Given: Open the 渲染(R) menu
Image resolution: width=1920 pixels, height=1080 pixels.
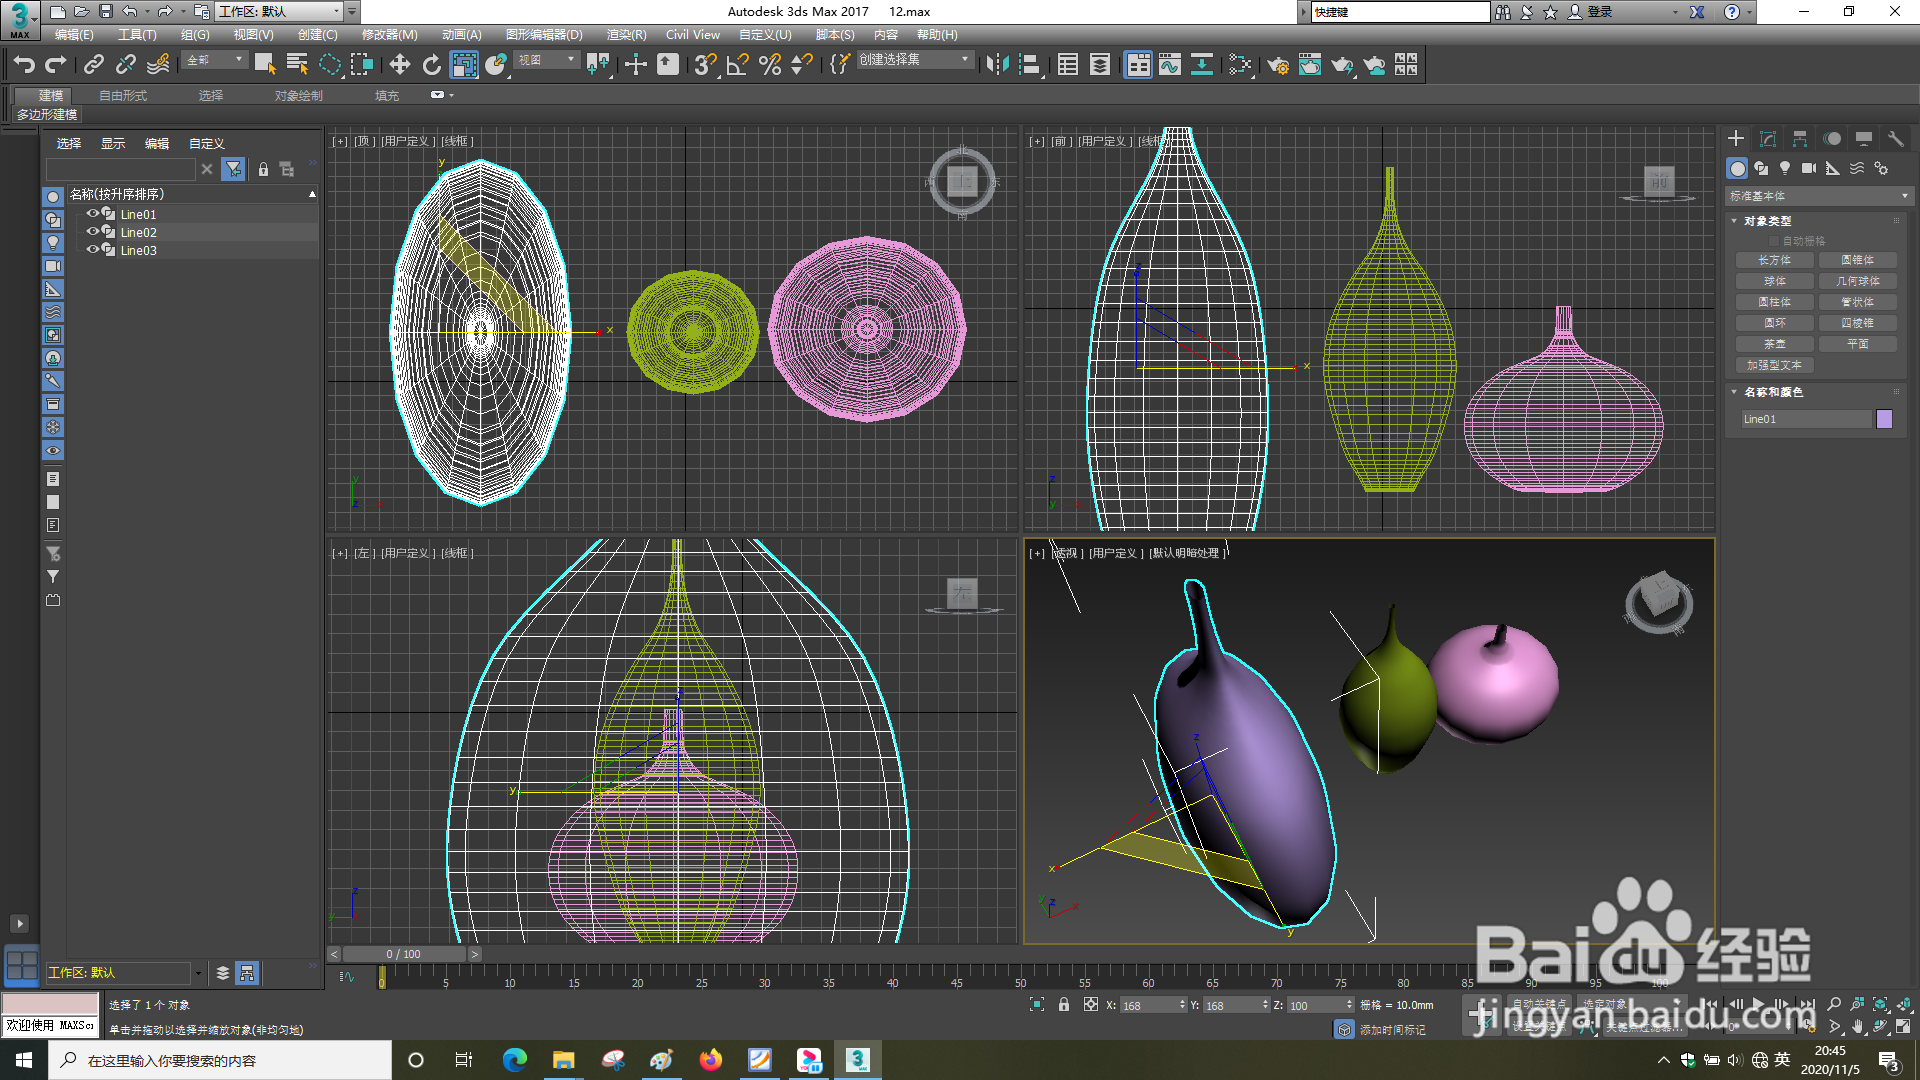Looking at the screenshot, I should pyautogui.click(x=626, y=35).
